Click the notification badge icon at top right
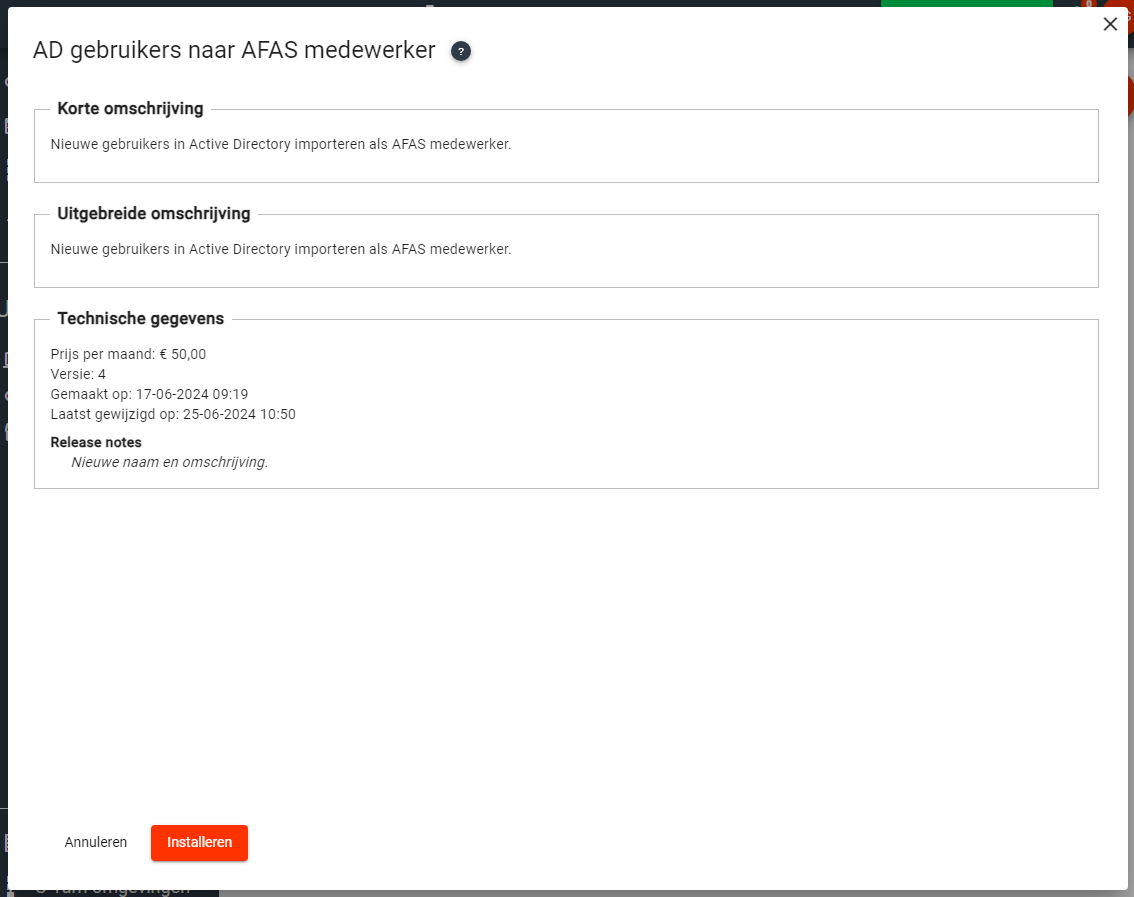Screen dimensions: 1134x897 coord(1086,4)
